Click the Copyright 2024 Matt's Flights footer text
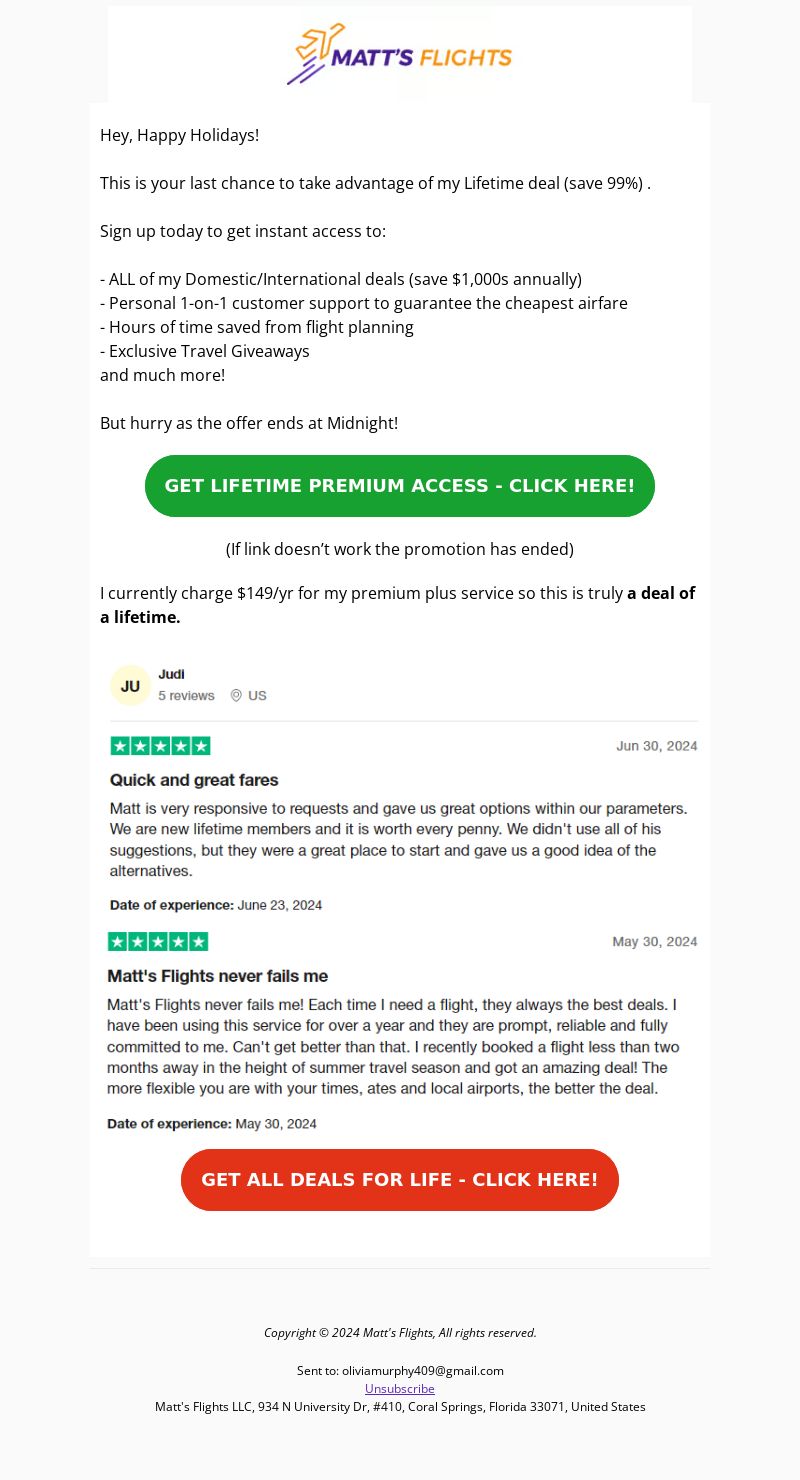Viewport: 800px width, 1480px height. pyautogui.click(x=400, y=1333)
